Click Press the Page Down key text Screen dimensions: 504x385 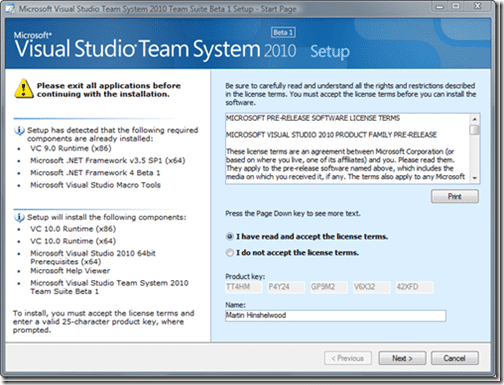tap(293, 213)
